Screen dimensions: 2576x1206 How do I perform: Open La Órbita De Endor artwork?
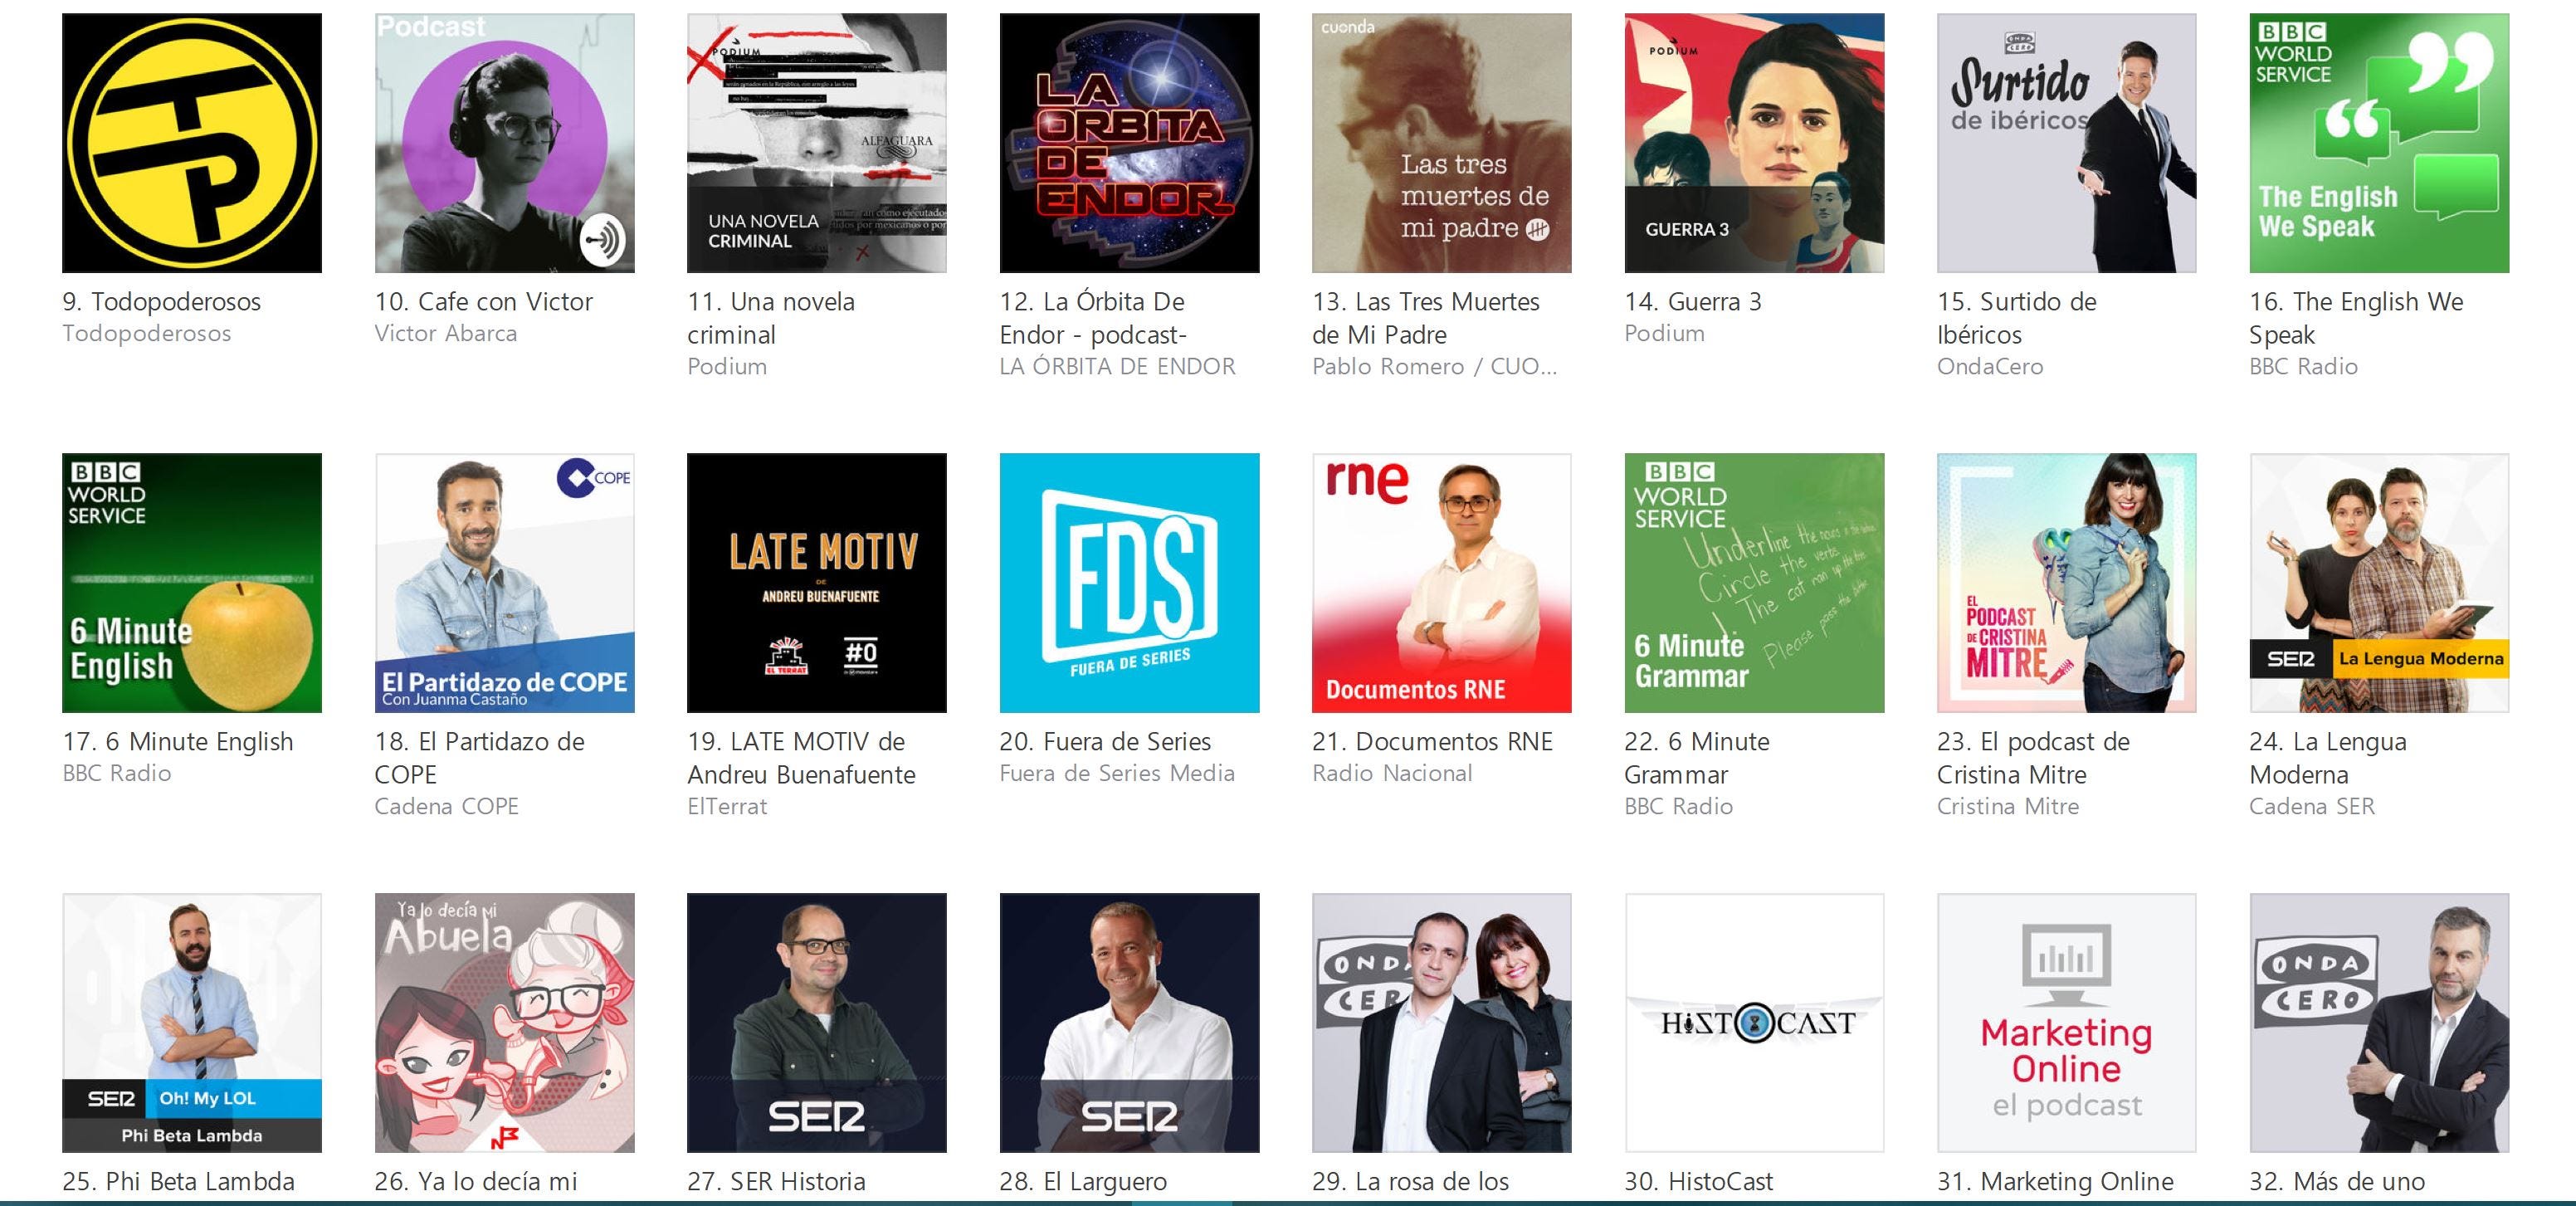click(x=1129, y=143)
